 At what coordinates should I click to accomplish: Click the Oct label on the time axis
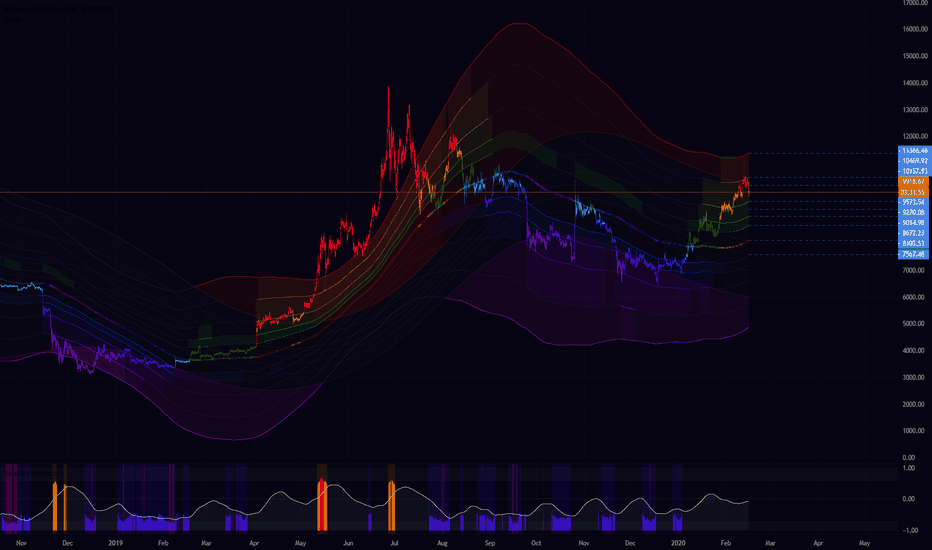536,543
